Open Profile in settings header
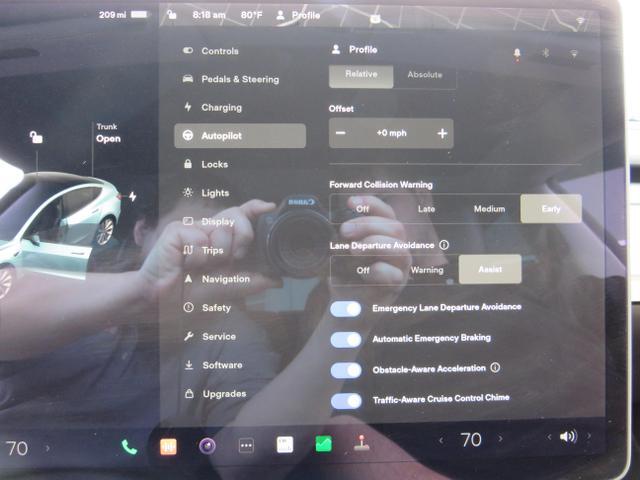This screenshot has height=480, width=640. (x=354, y=50)
